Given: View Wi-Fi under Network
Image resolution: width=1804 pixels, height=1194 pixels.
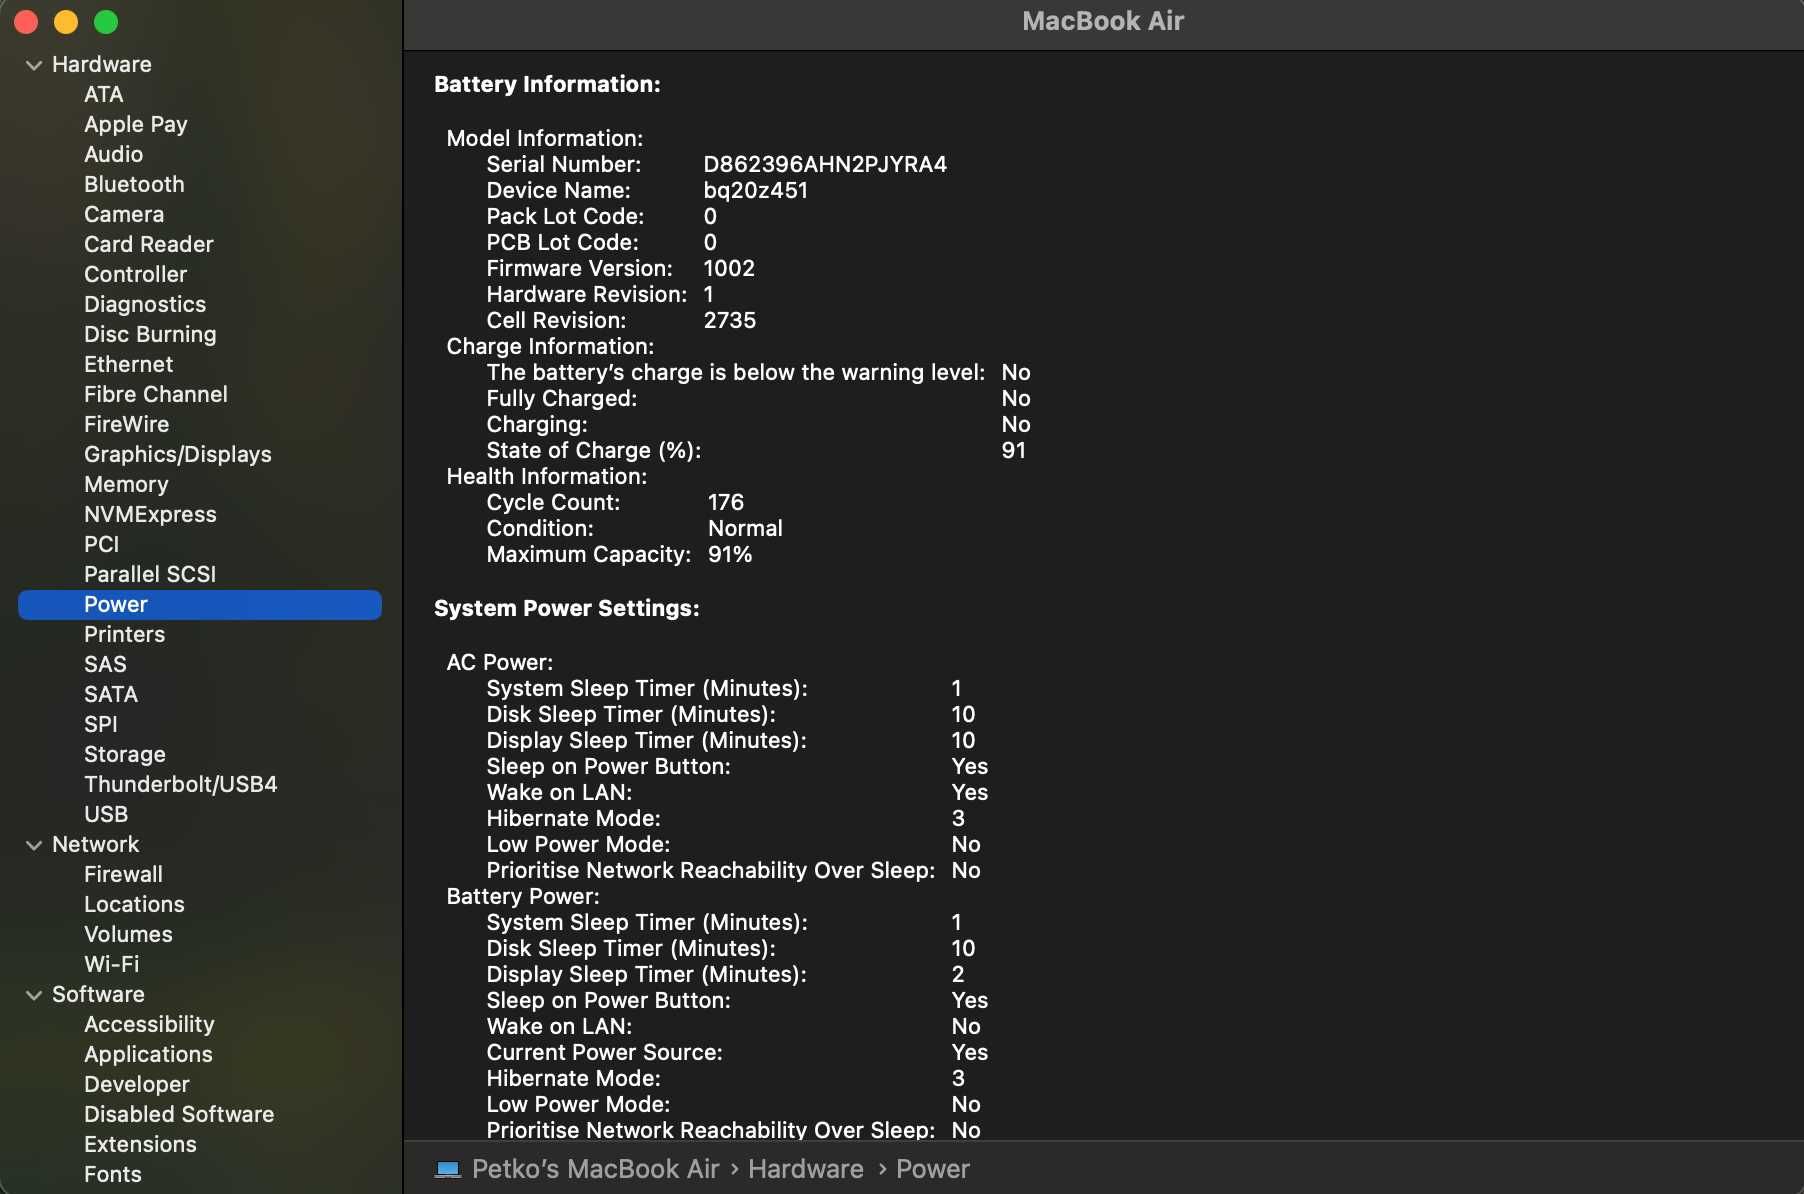Looking at the screenshot, I should point(112,964).
